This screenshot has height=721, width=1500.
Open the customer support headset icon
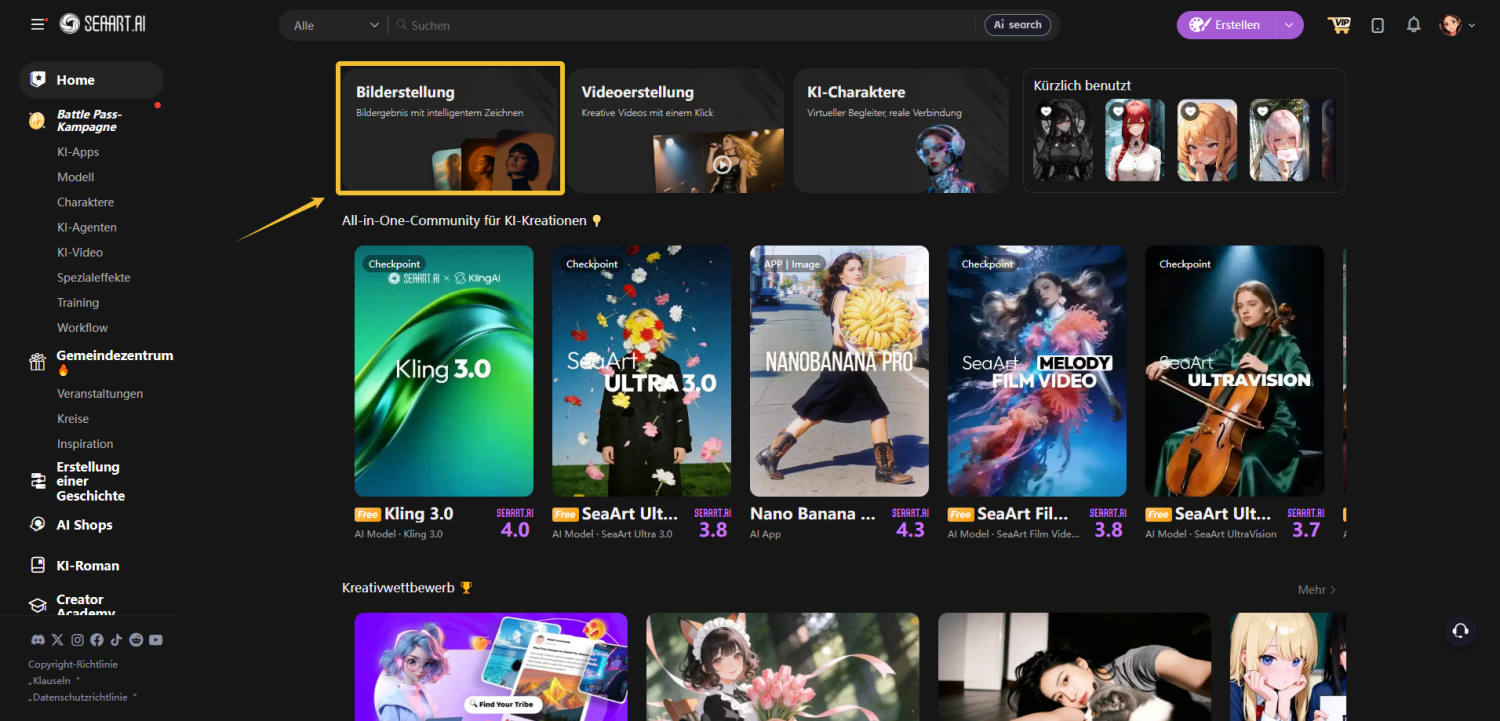point(1460,630)
